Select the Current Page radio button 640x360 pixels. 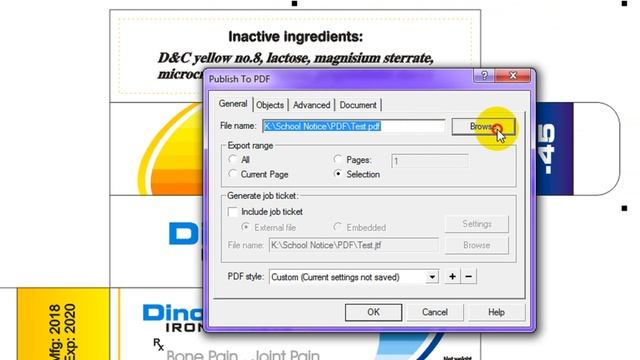(x=233, y=174)
